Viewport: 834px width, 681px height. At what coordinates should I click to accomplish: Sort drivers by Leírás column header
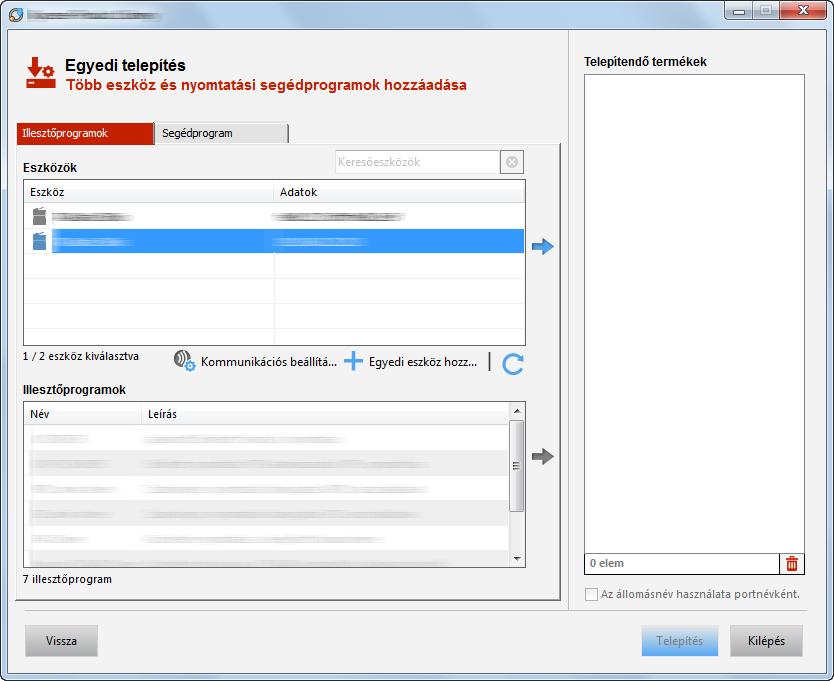(x=324, y=414)
